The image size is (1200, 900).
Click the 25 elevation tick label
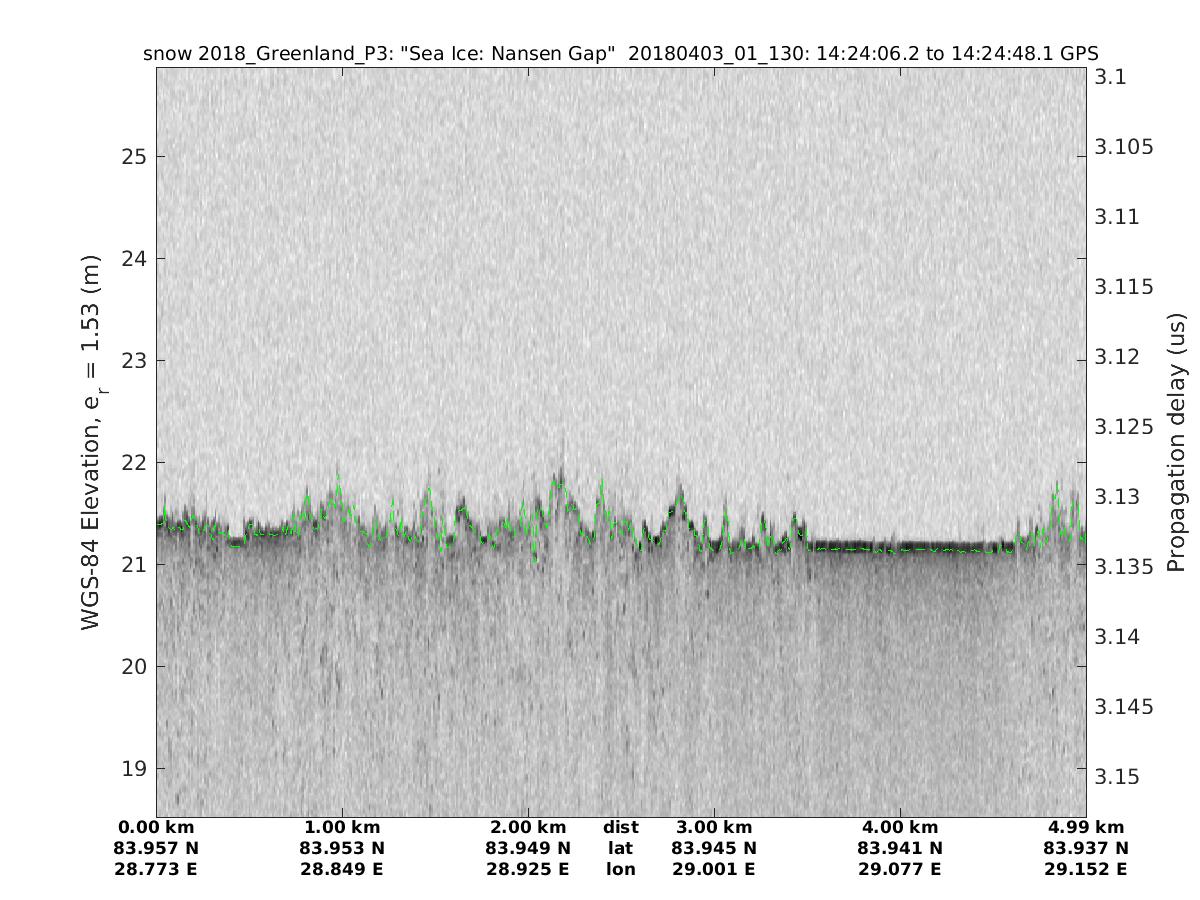point(134,157)
